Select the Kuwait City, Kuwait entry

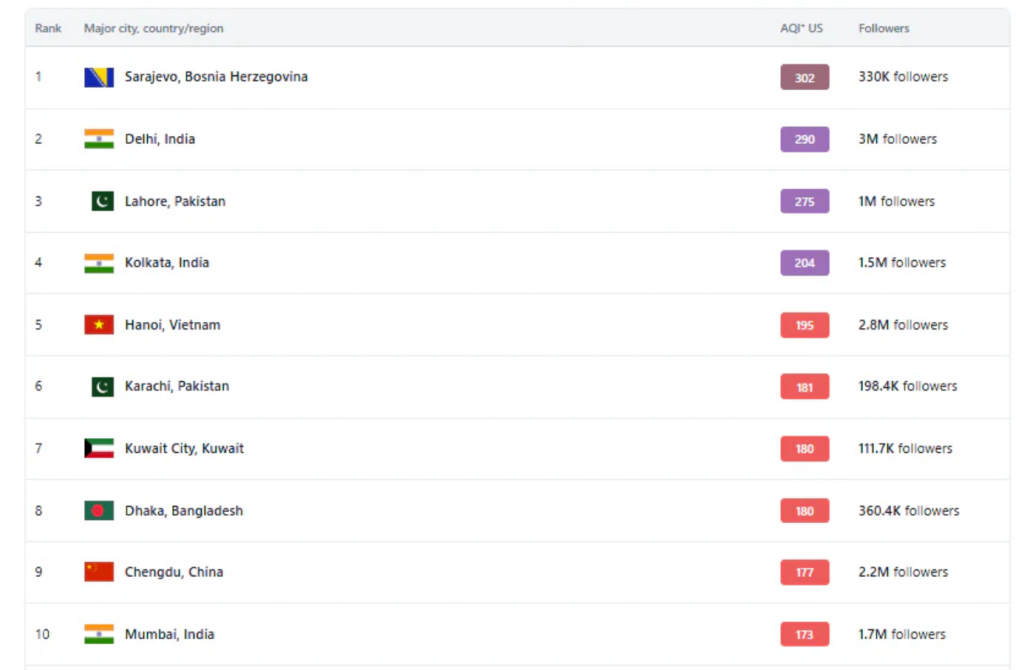click(184, 449)
